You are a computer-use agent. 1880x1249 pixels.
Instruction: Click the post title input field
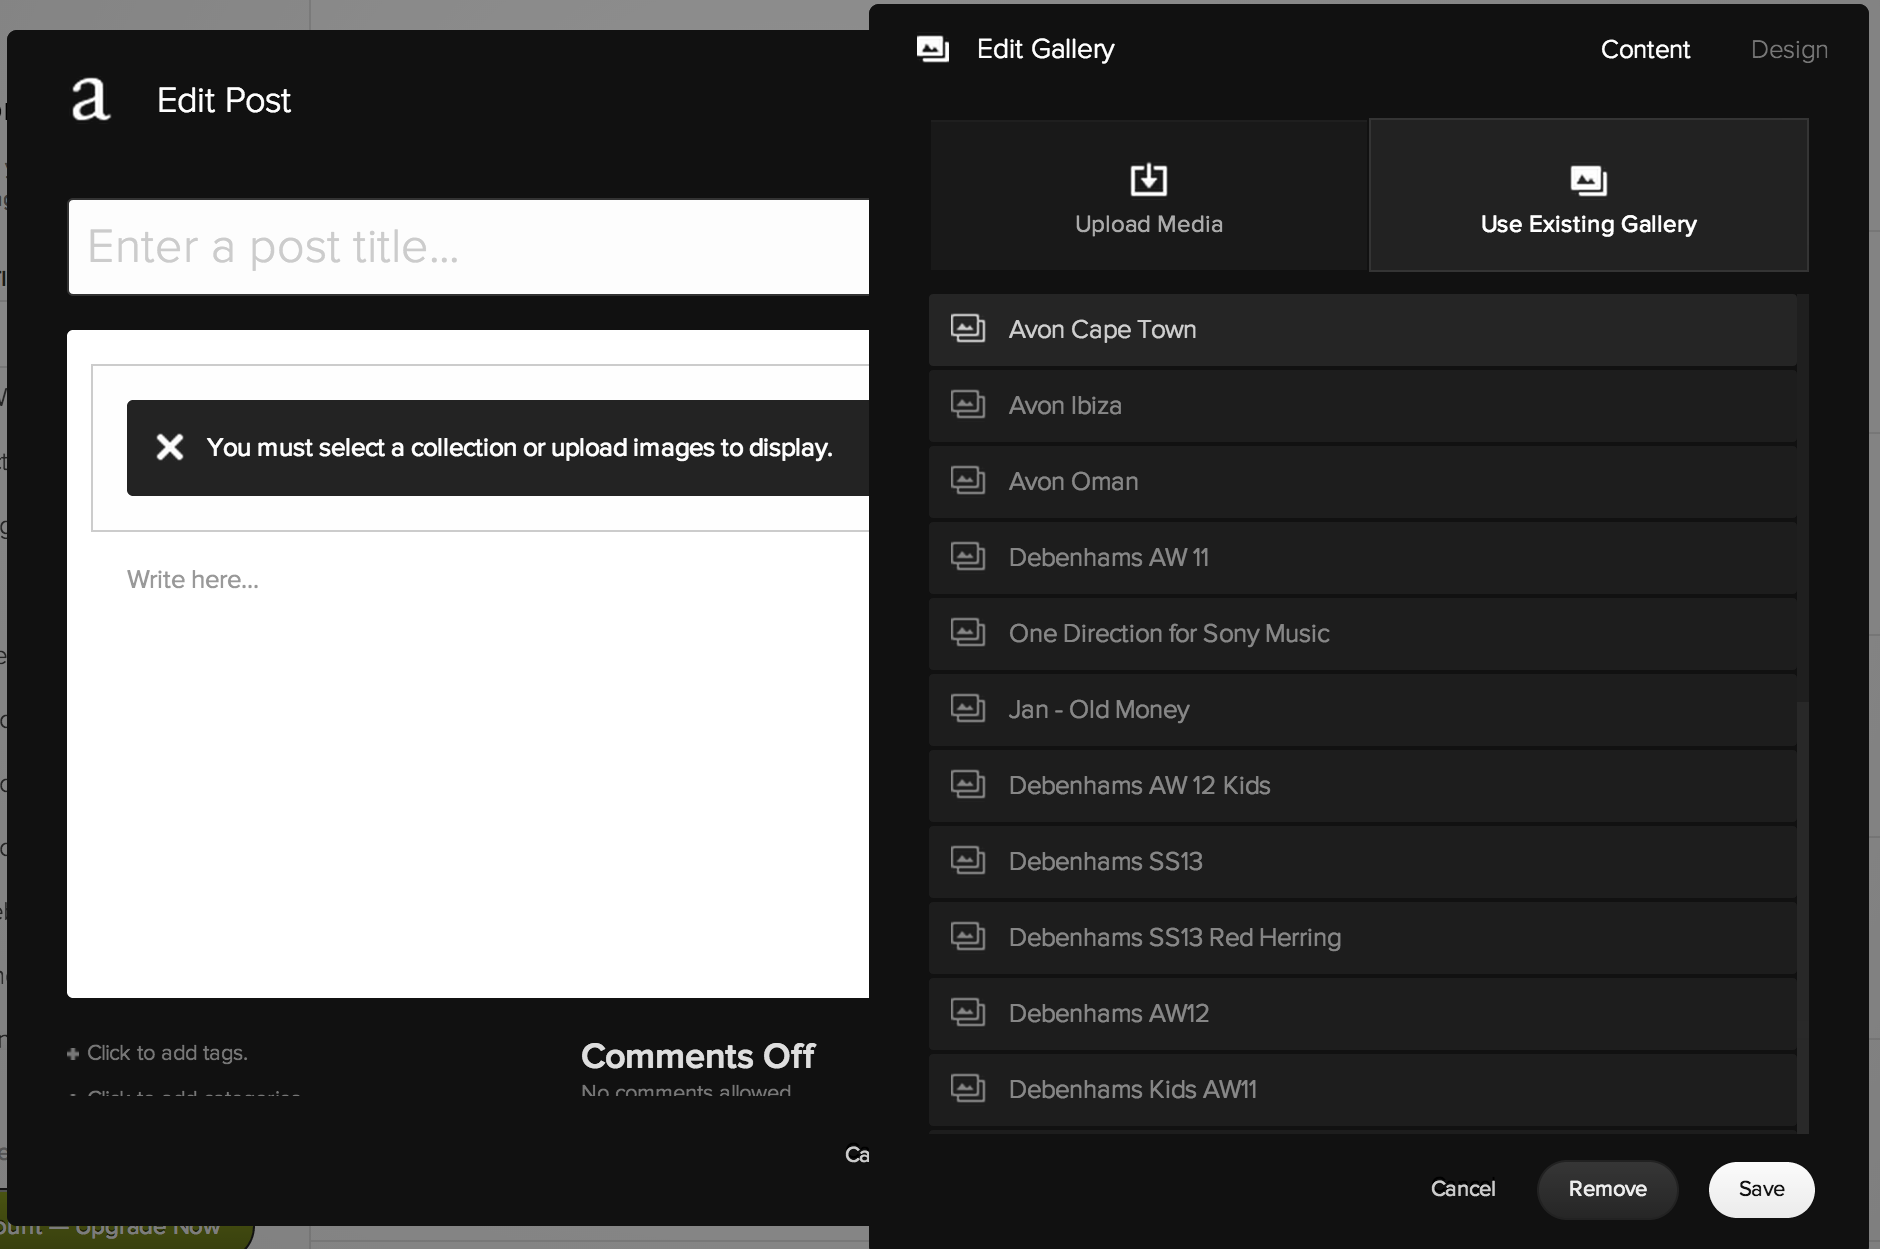coord(469,247)
